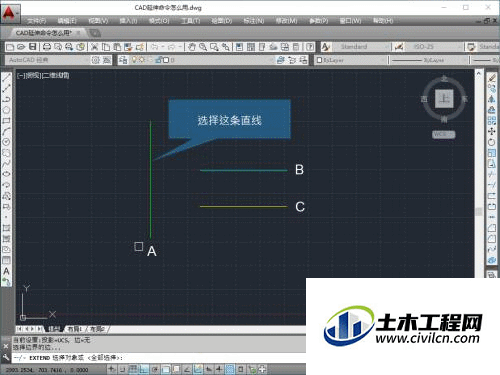Open the 文件(F) menu

pyautogui.click(x=36, y=21)
